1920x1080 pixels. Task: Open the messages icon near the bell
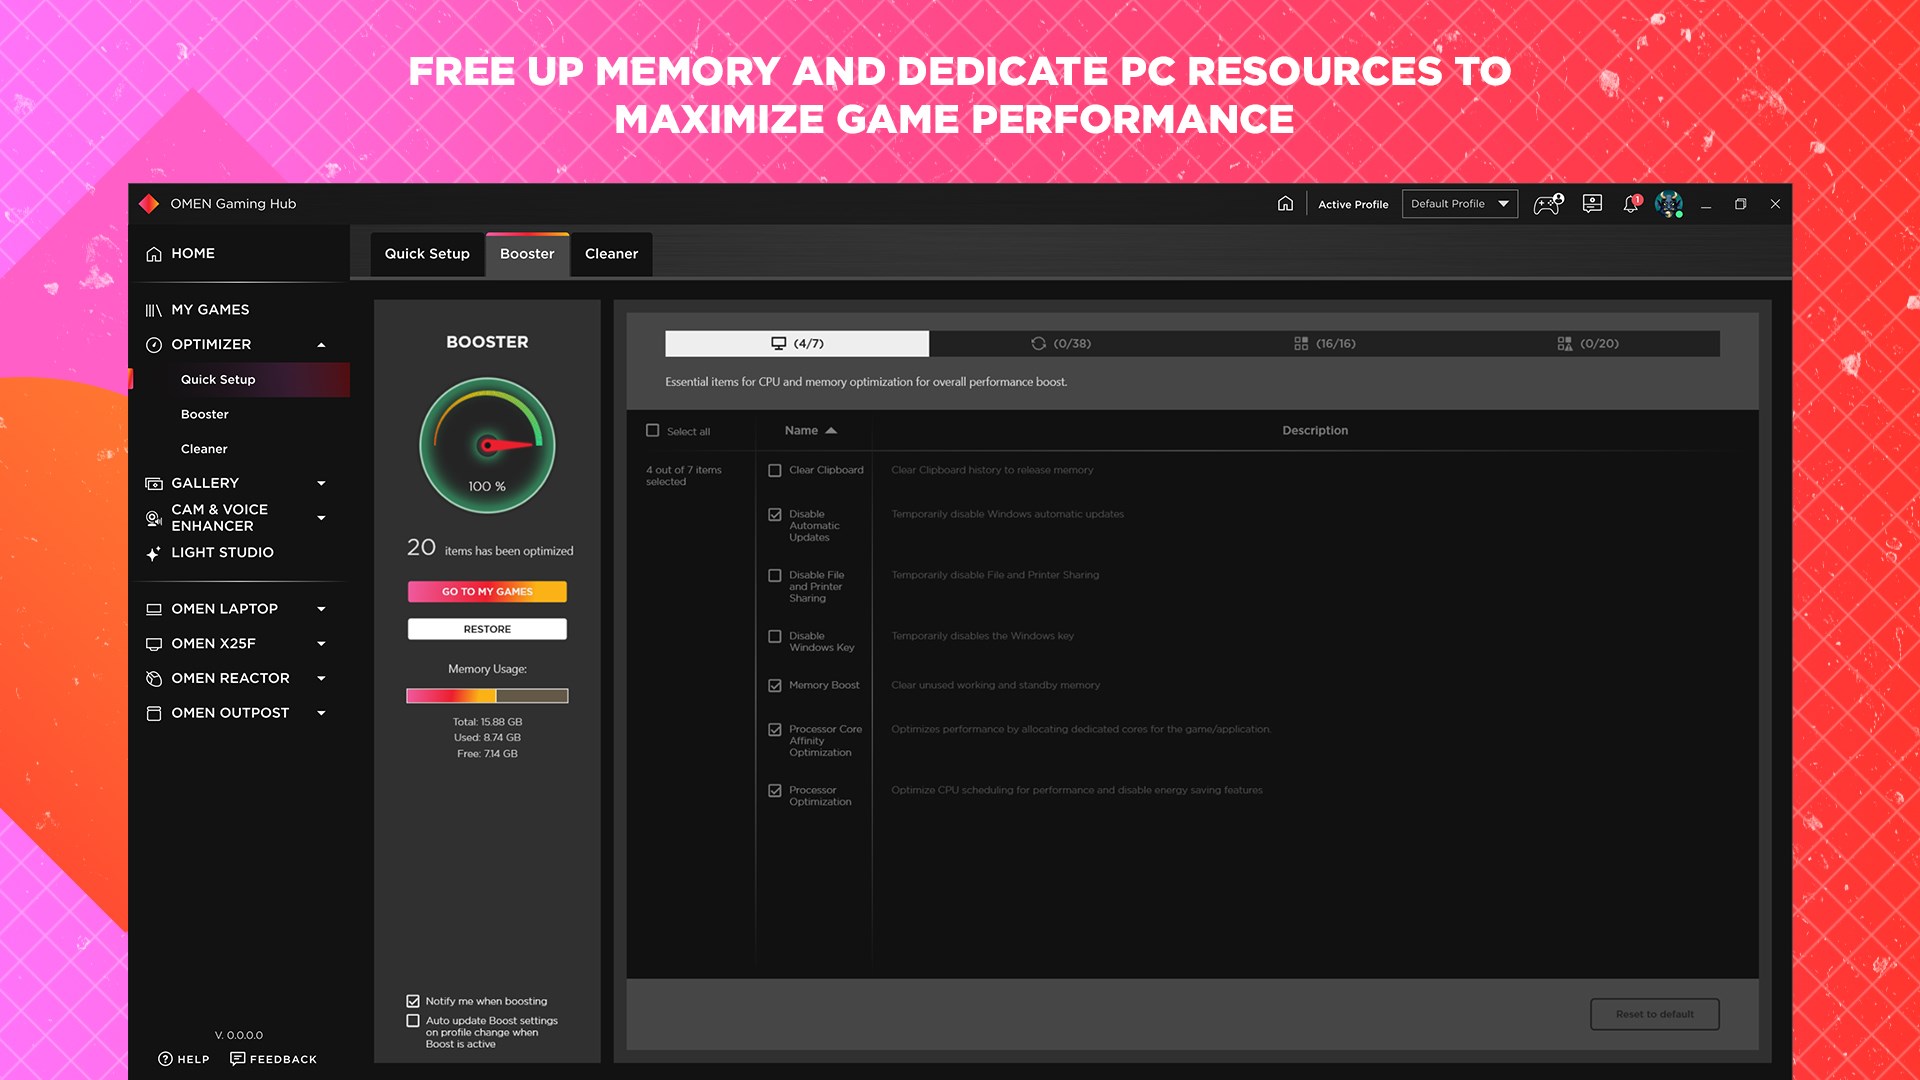pos(1592,204)
